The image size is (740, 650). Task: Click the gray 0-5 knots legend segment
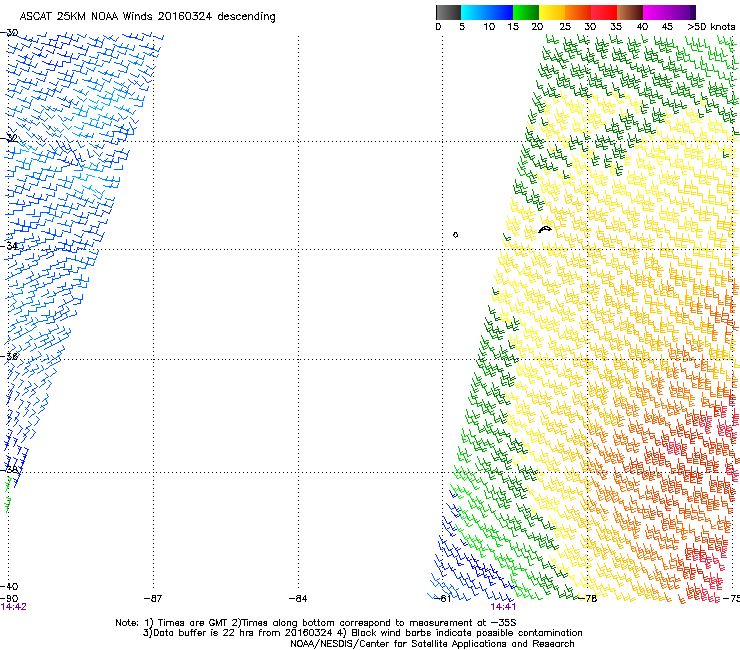[448, 12]
